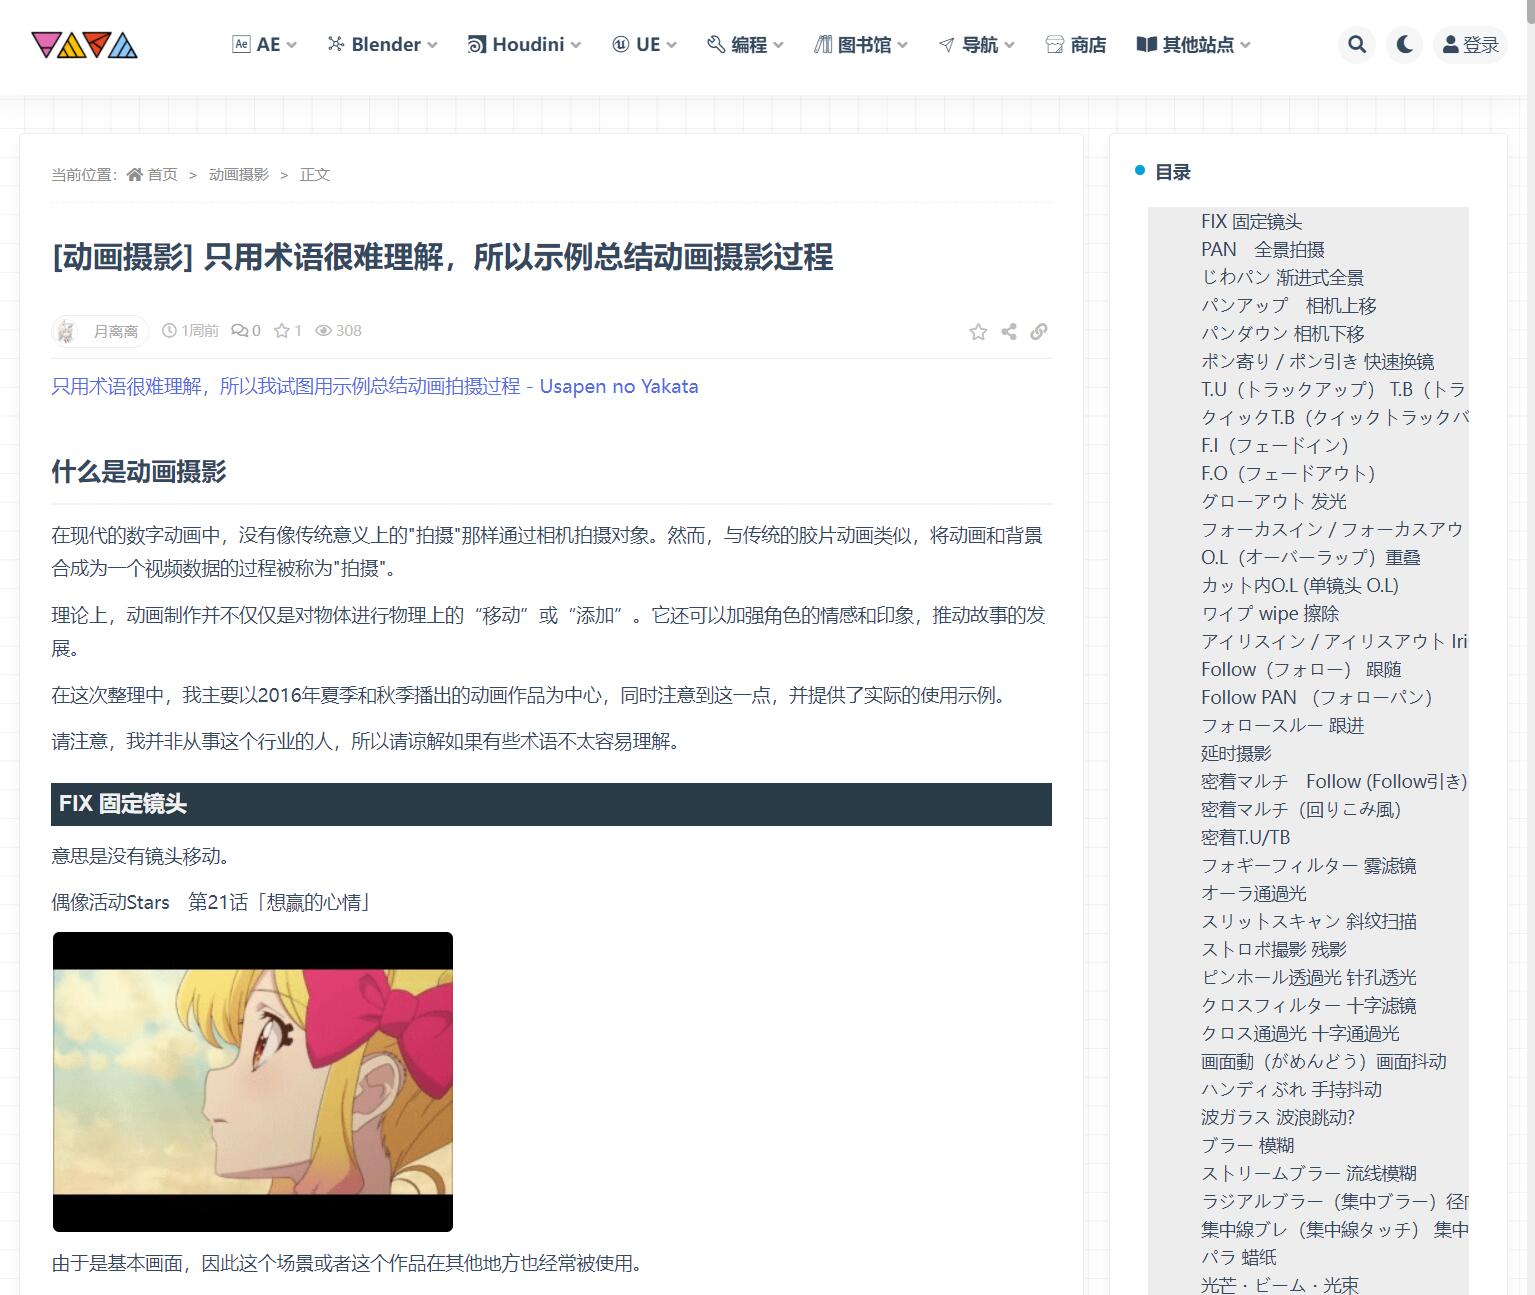
Task: Toggle dark mode moon icon
Action: pos(1405,45)
